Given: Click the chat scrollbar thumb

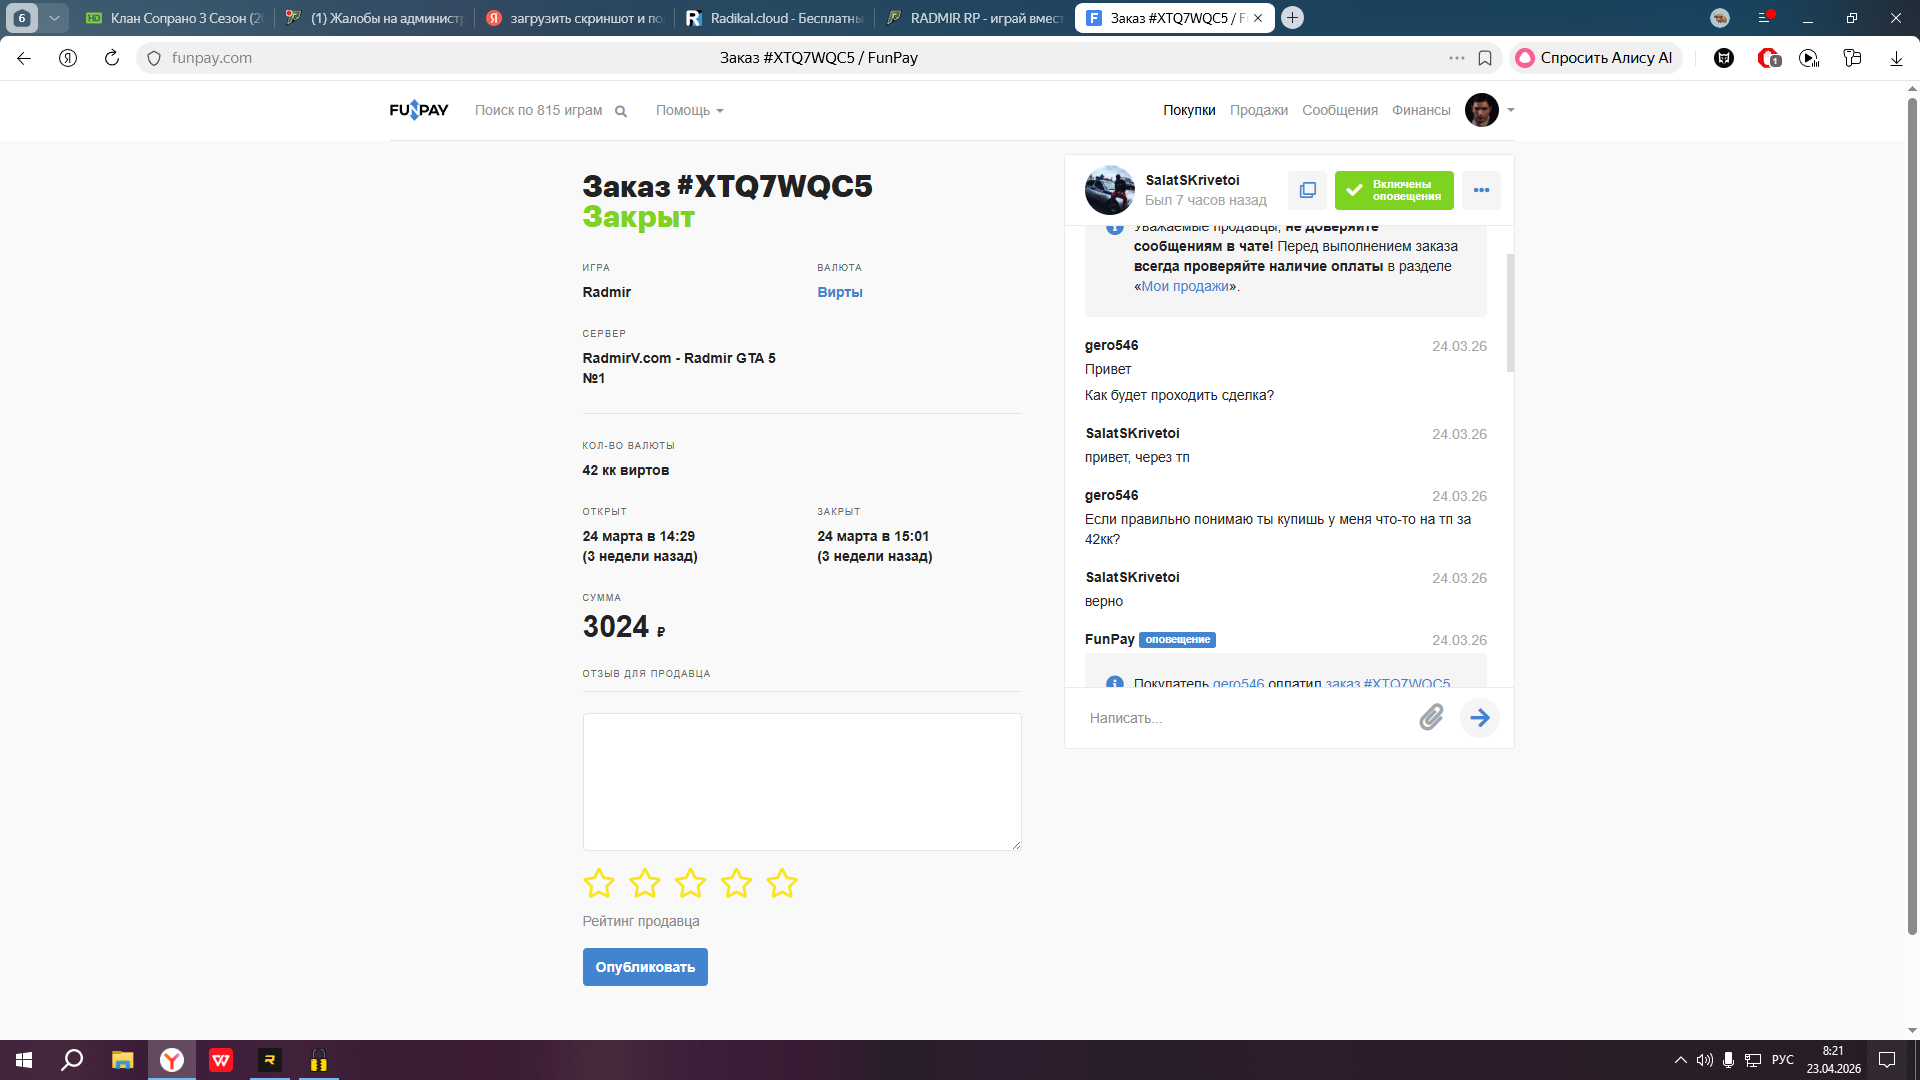Looking at the screenshot, I should pyautogui.click(x=1510, y=312).
